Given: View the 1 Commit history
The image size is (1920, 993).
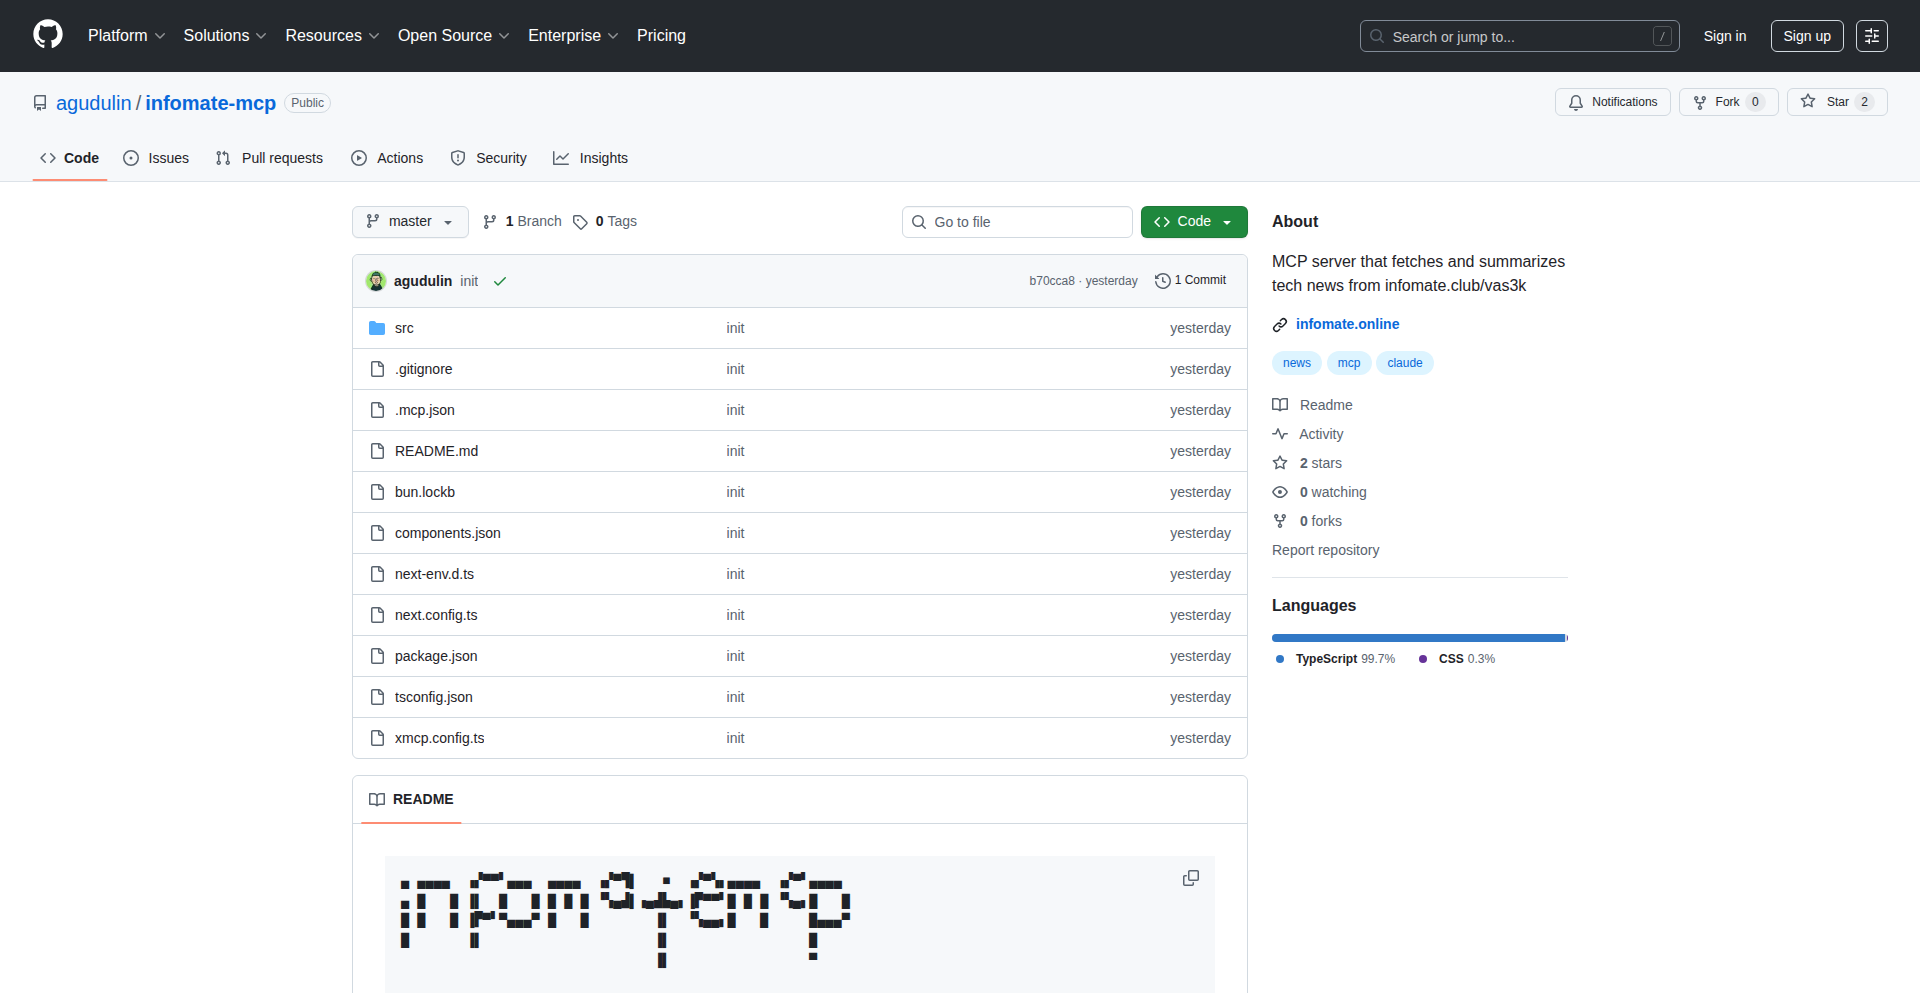Looking at the screenshot, I should click(1190, 281).
